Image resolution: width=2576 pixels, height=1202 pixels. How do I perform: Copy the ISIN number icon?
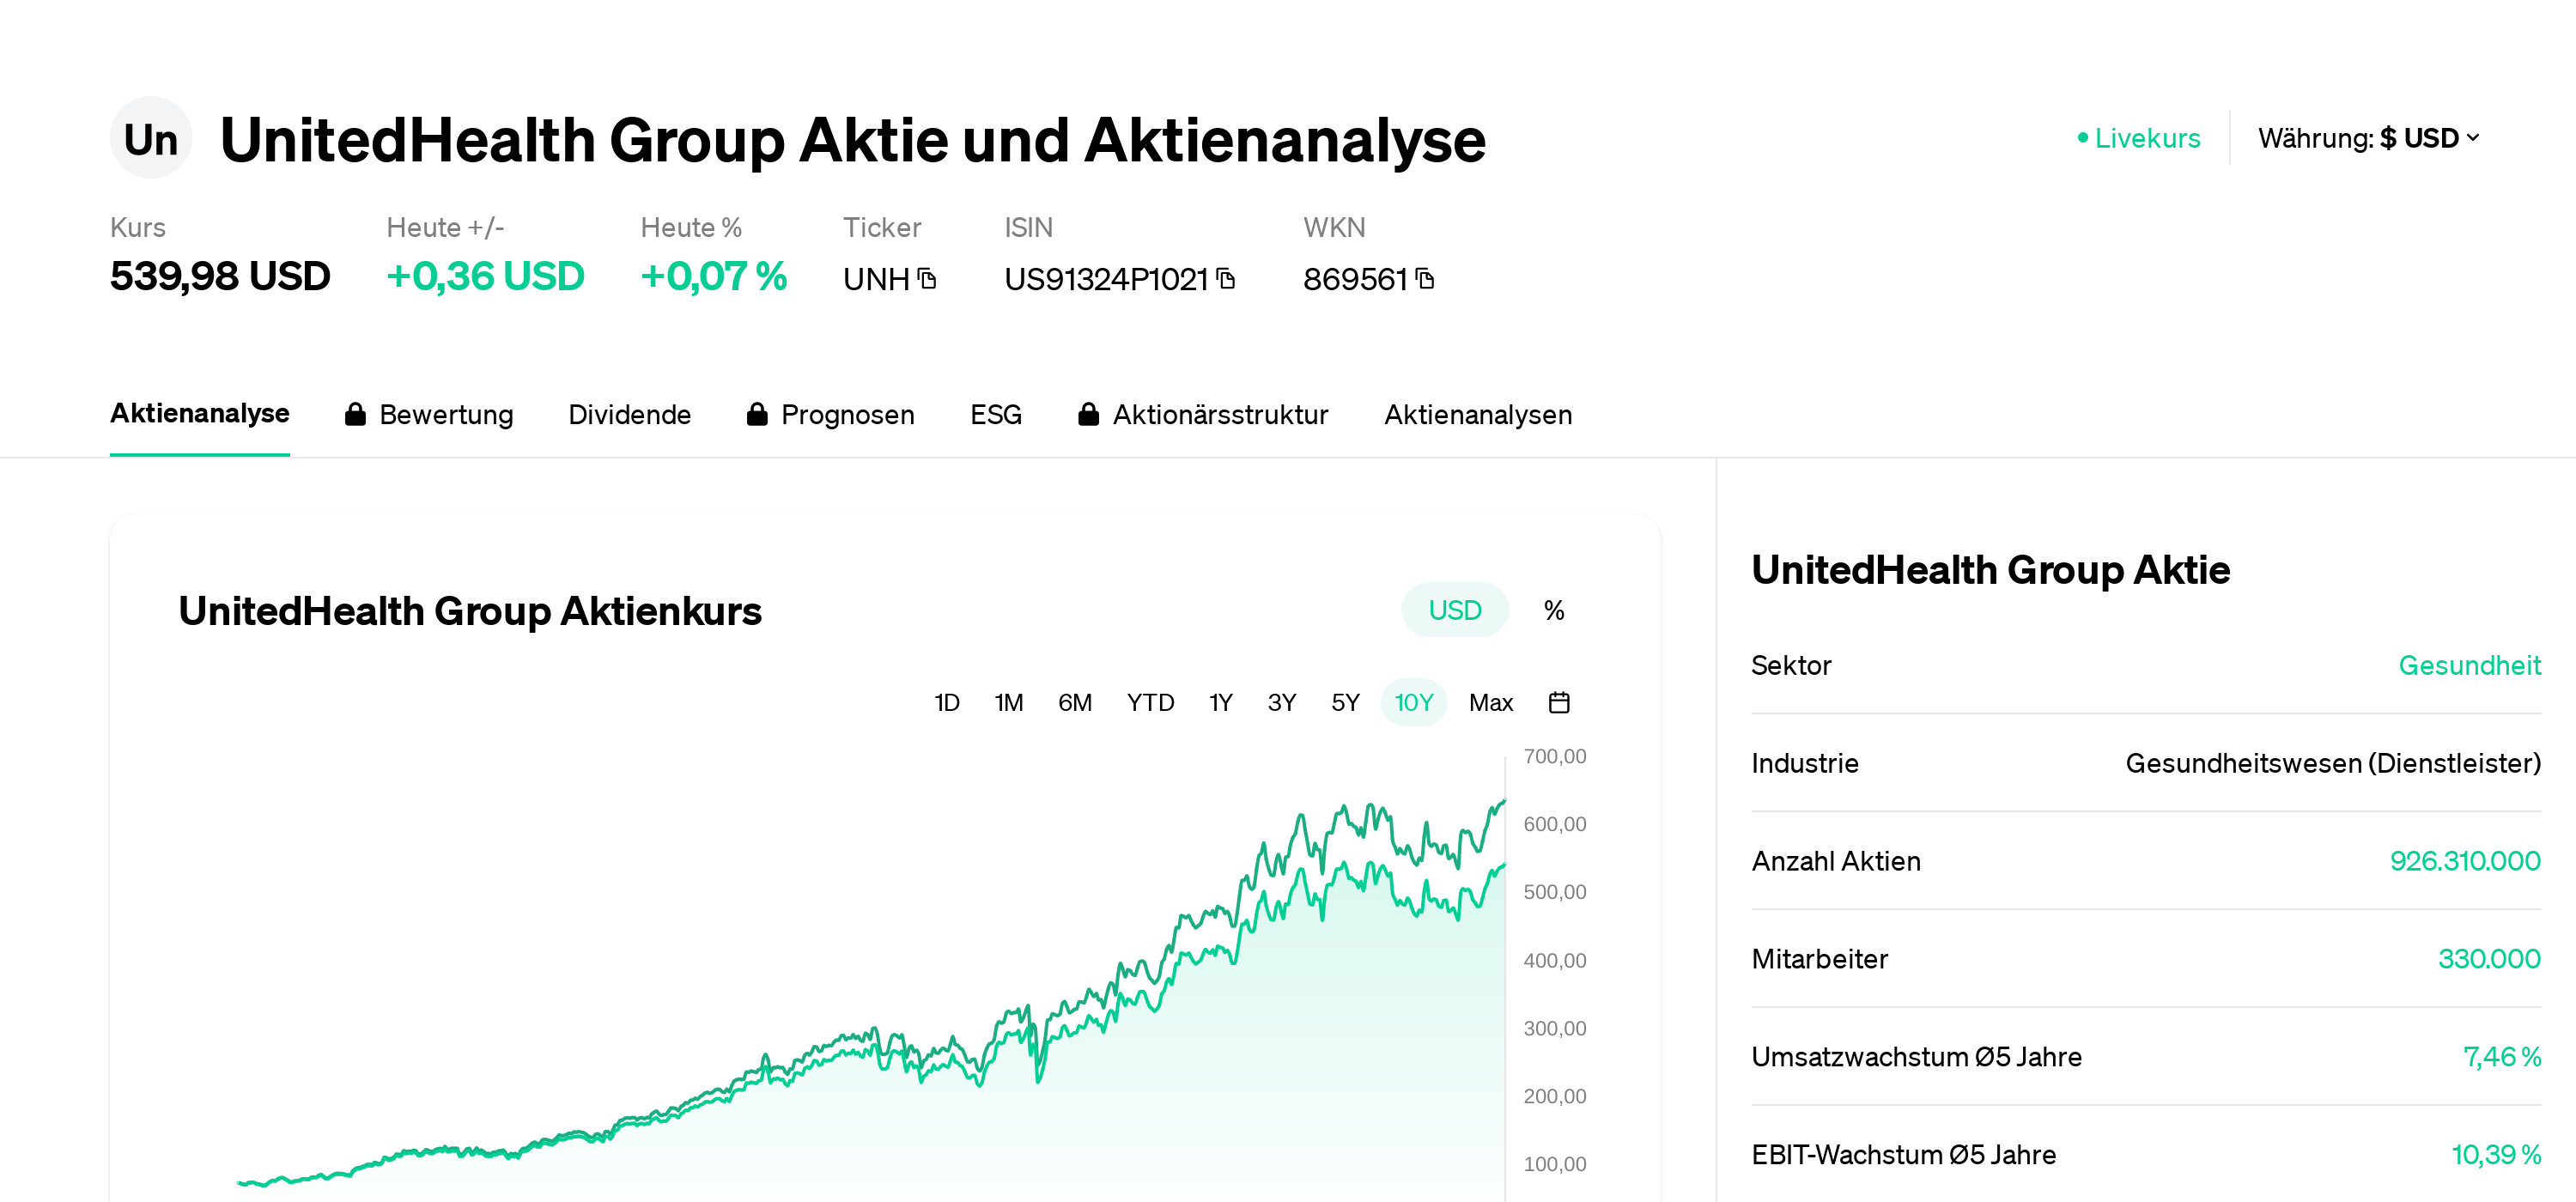(1226, 279)
